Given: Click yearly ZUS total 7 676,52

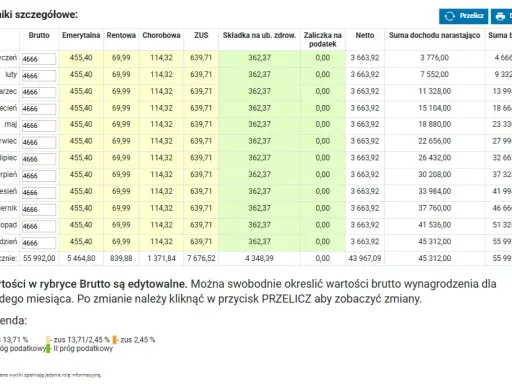Looking at the screenshot, I should click(201, 258).
